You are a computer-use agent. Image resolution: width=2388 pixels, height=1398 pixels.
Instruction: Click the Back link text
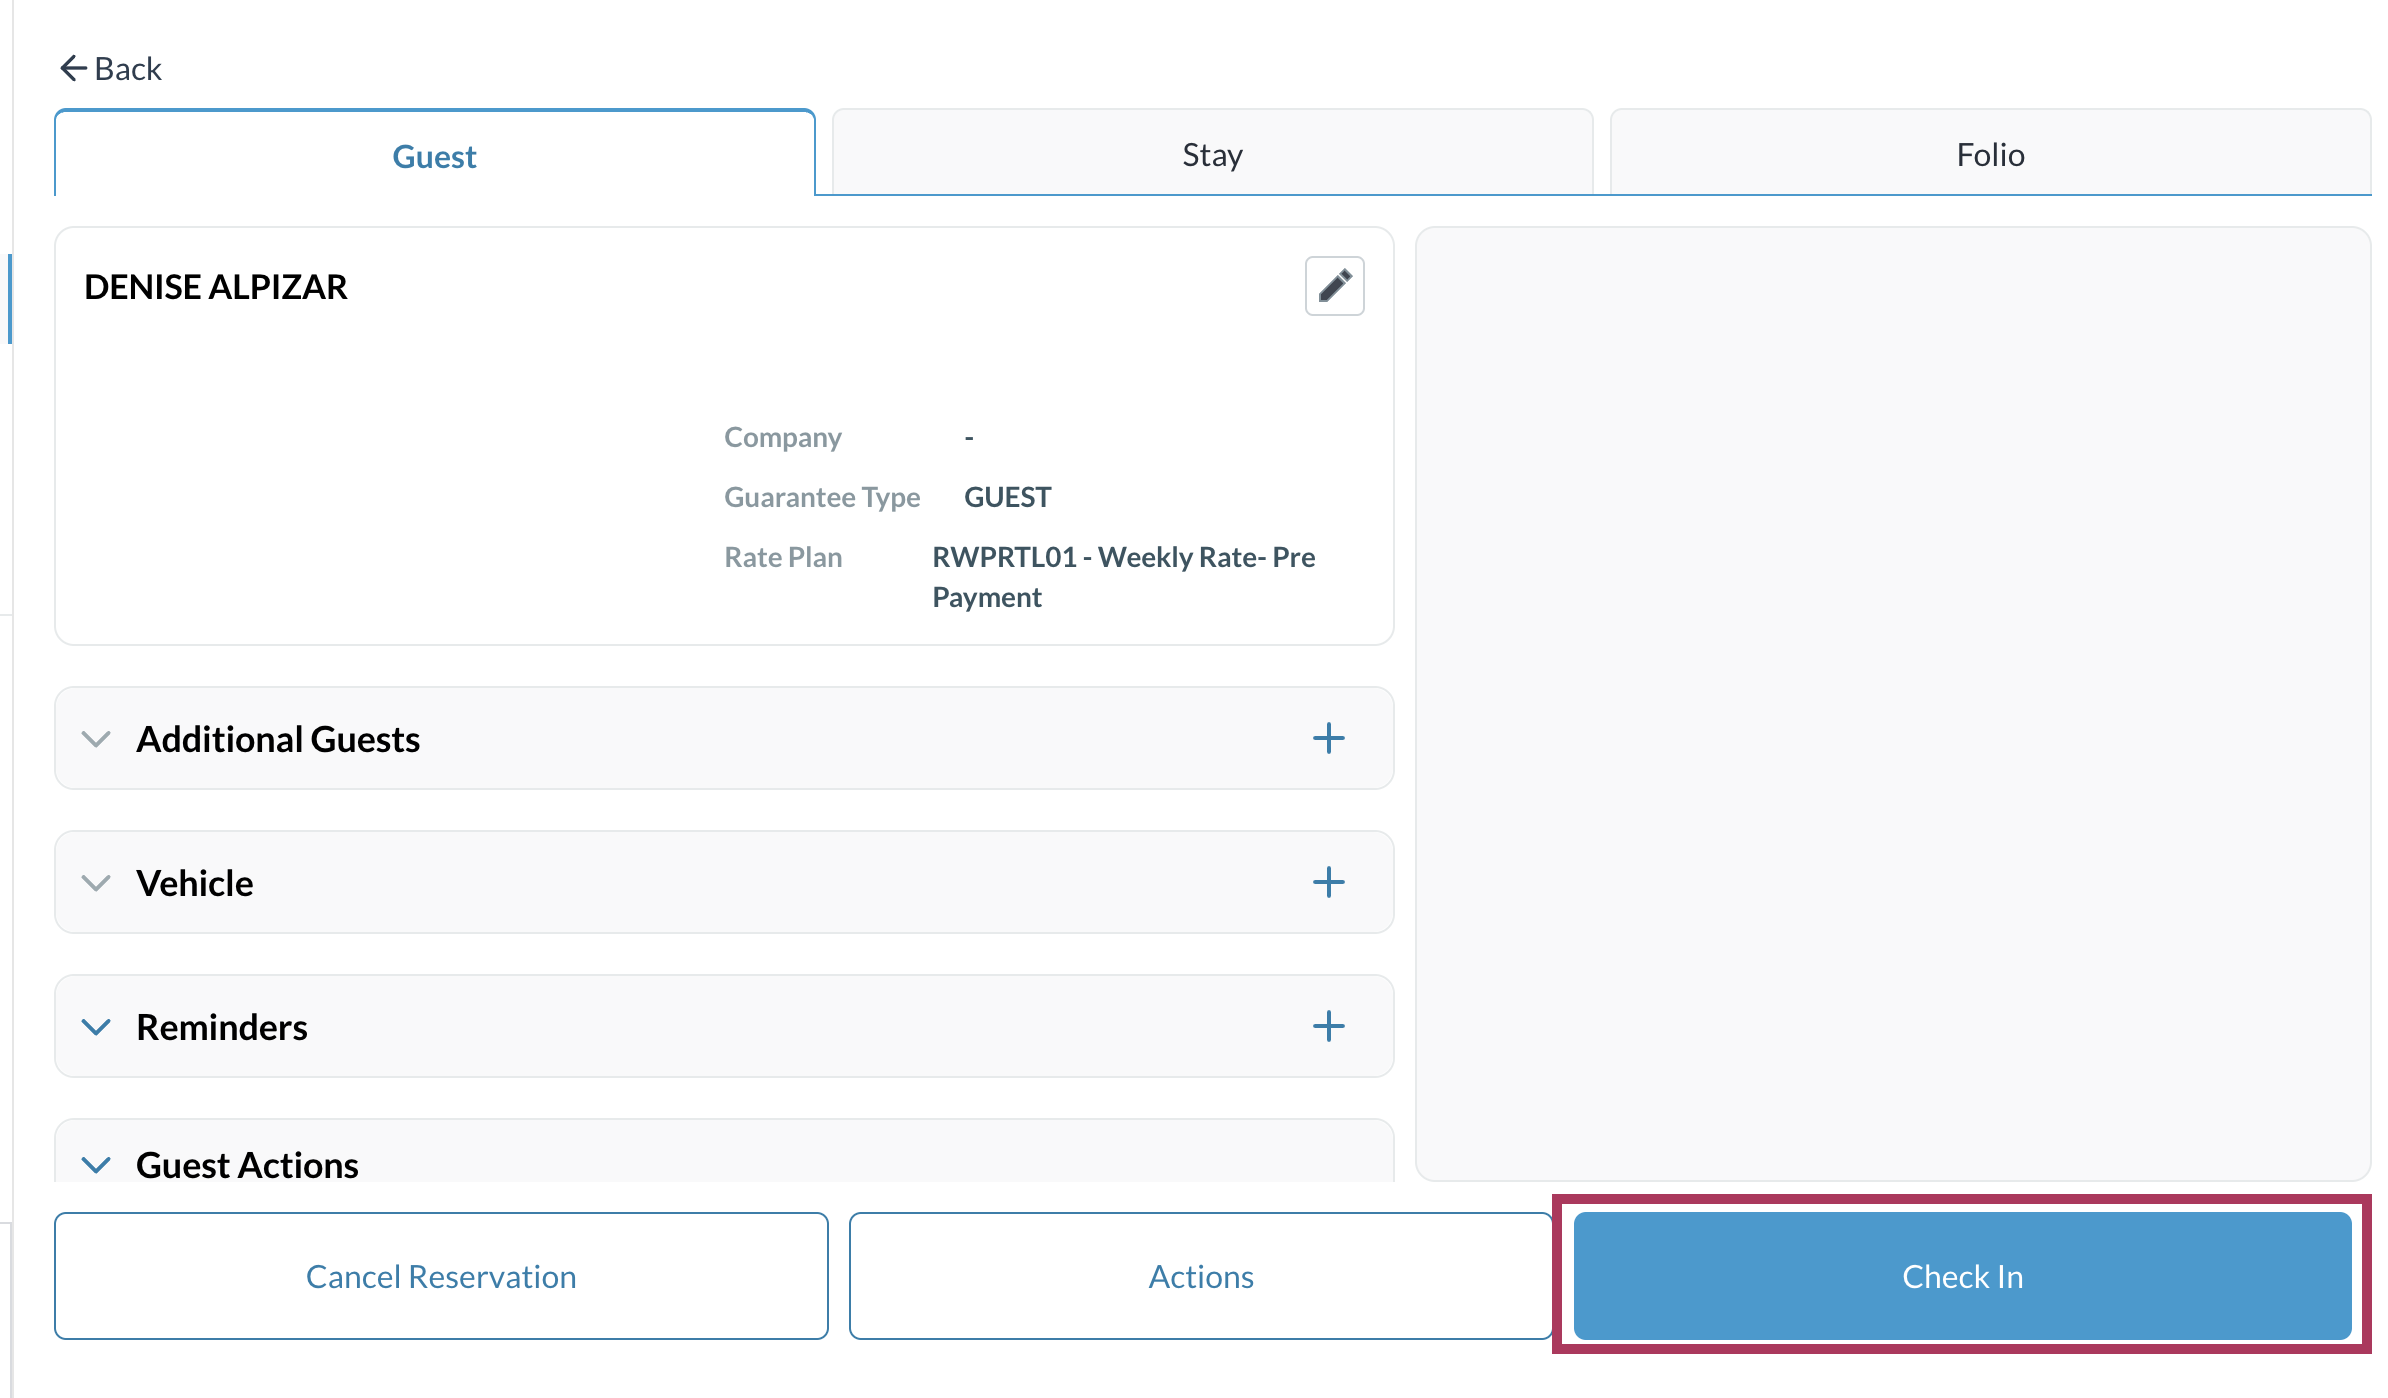[x=128, y=68]
